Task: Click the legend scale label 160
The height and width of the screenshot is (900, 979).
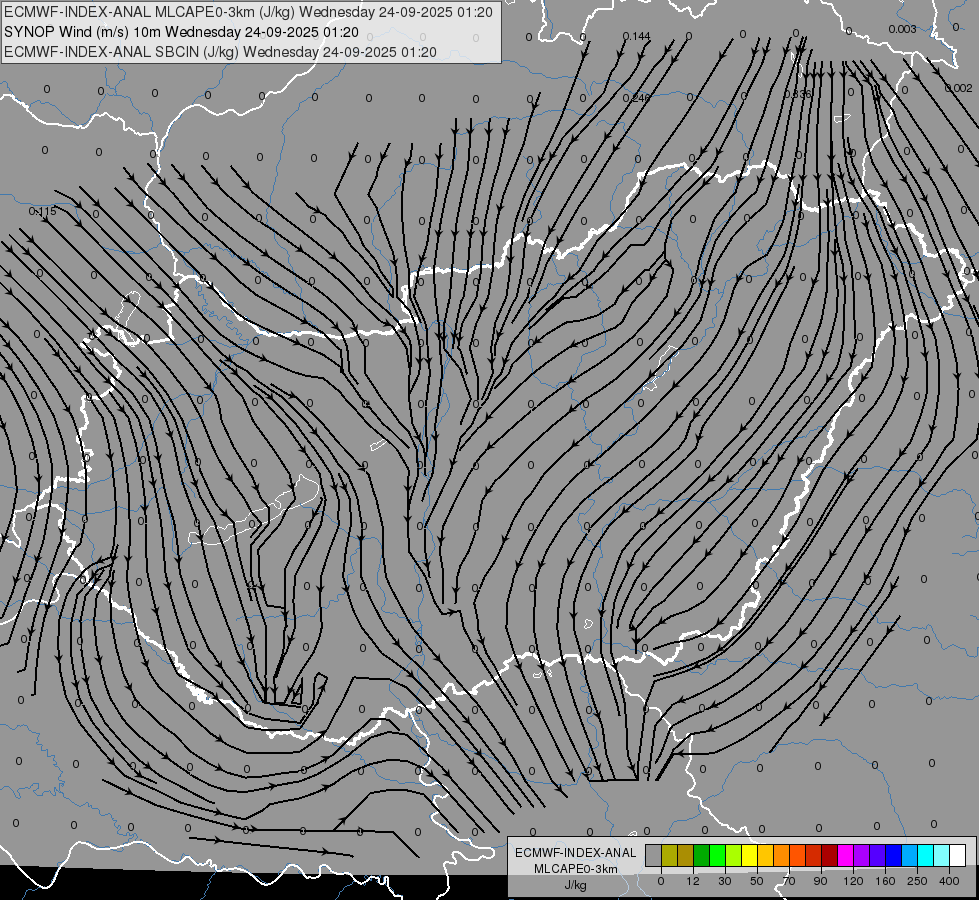Action: pos(885,881)
